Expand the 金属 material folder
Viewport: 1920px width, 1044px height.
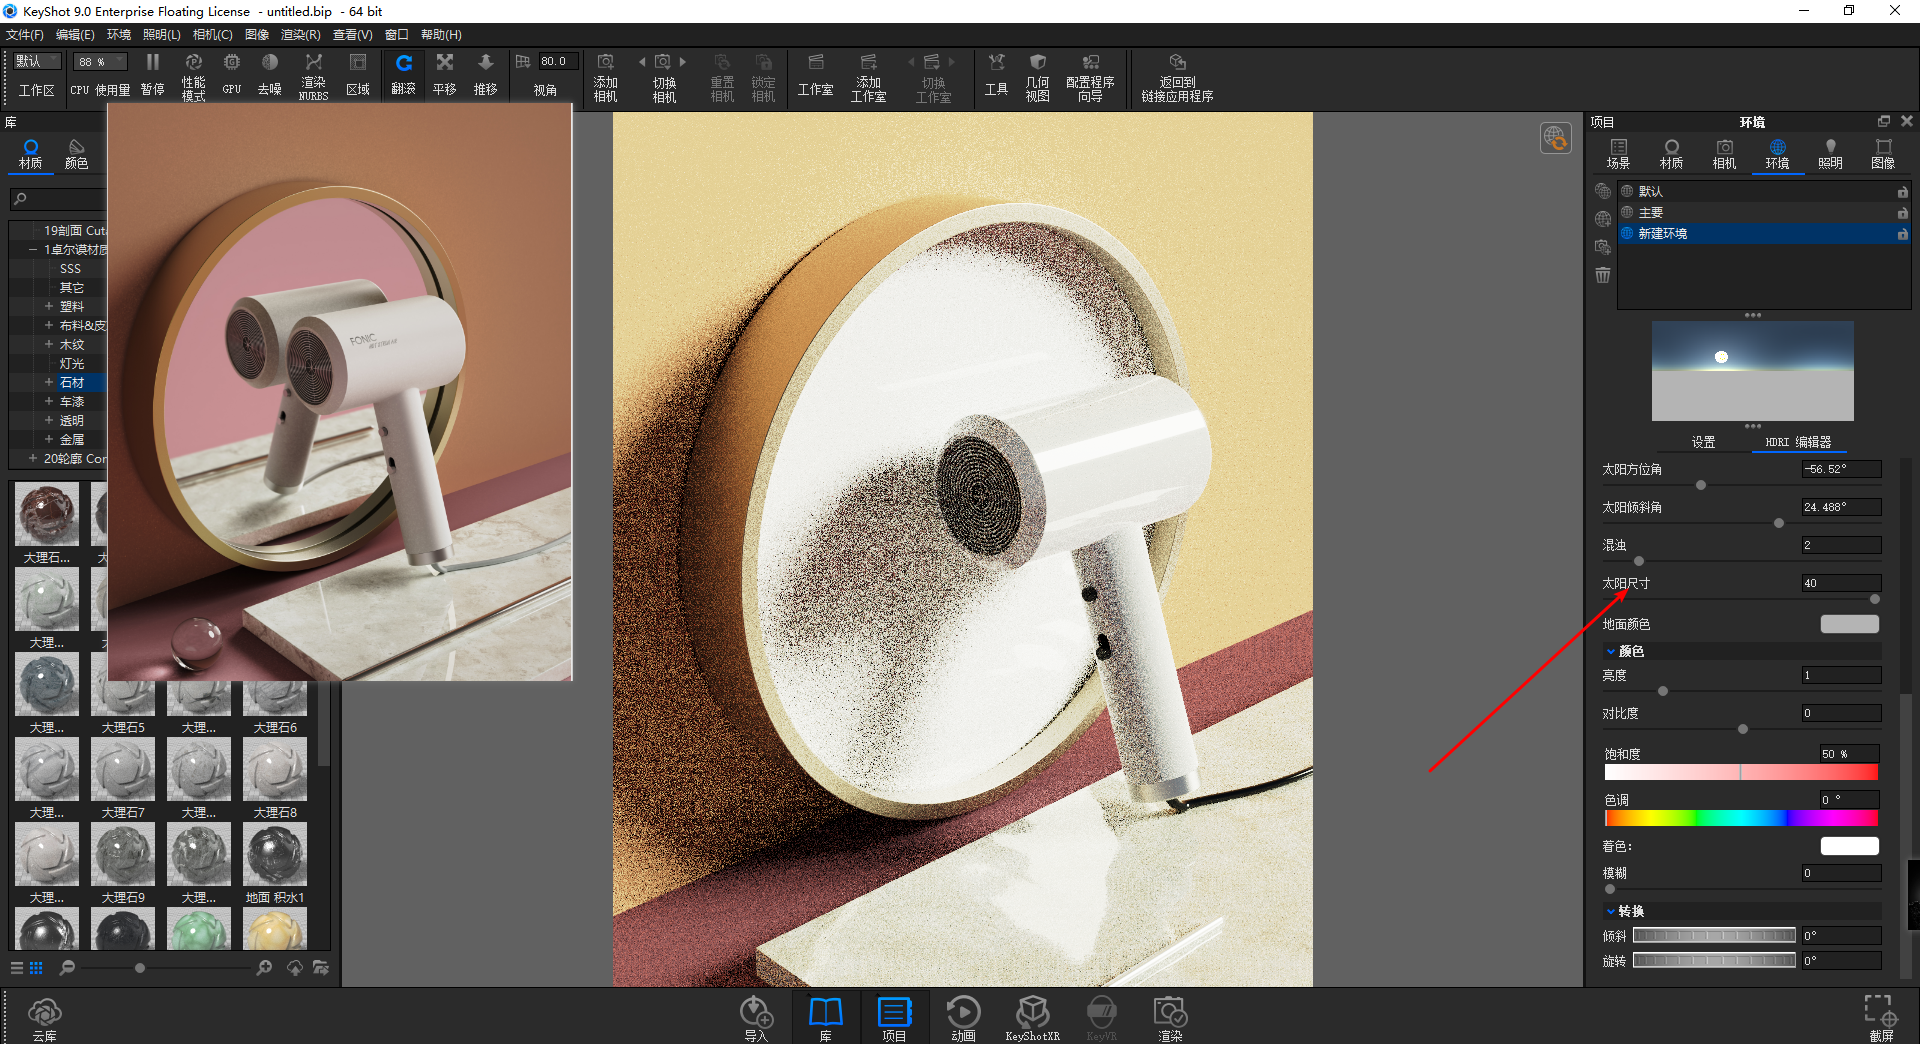point(48,439)
